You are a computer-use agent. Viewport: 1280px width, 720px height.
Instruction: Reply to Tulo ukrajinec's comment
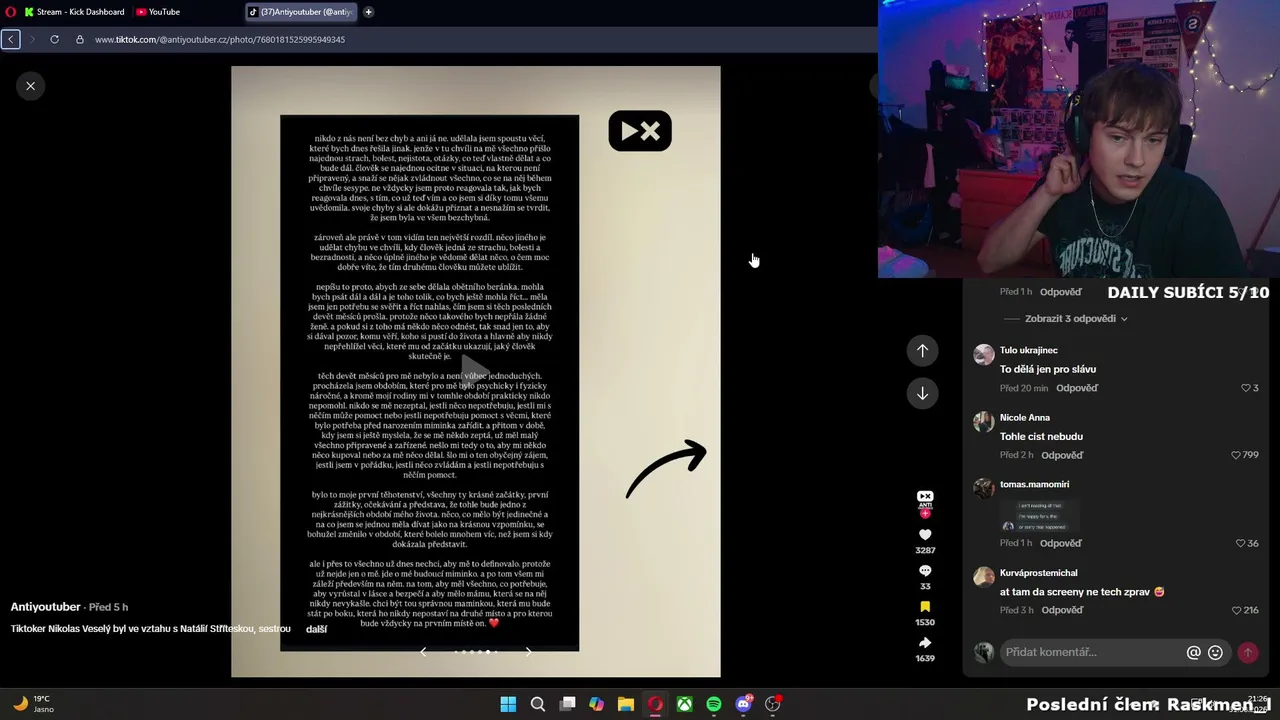[1077, 388]
